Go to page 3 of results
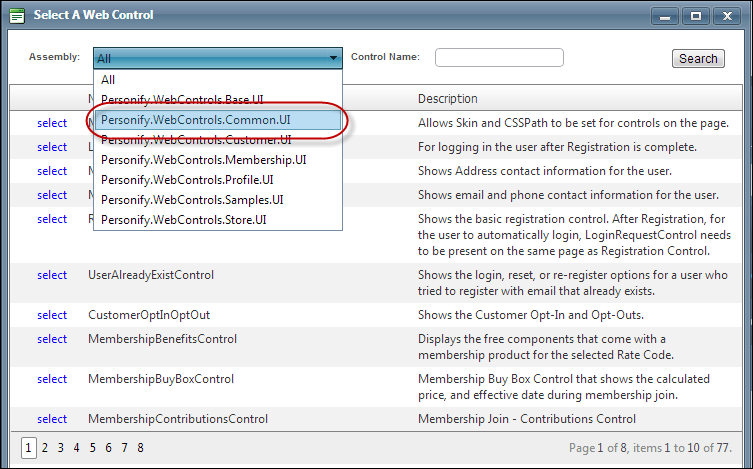The width and height of the screenshot is (753, 469). pyautogui.click(x=61, y=448)
